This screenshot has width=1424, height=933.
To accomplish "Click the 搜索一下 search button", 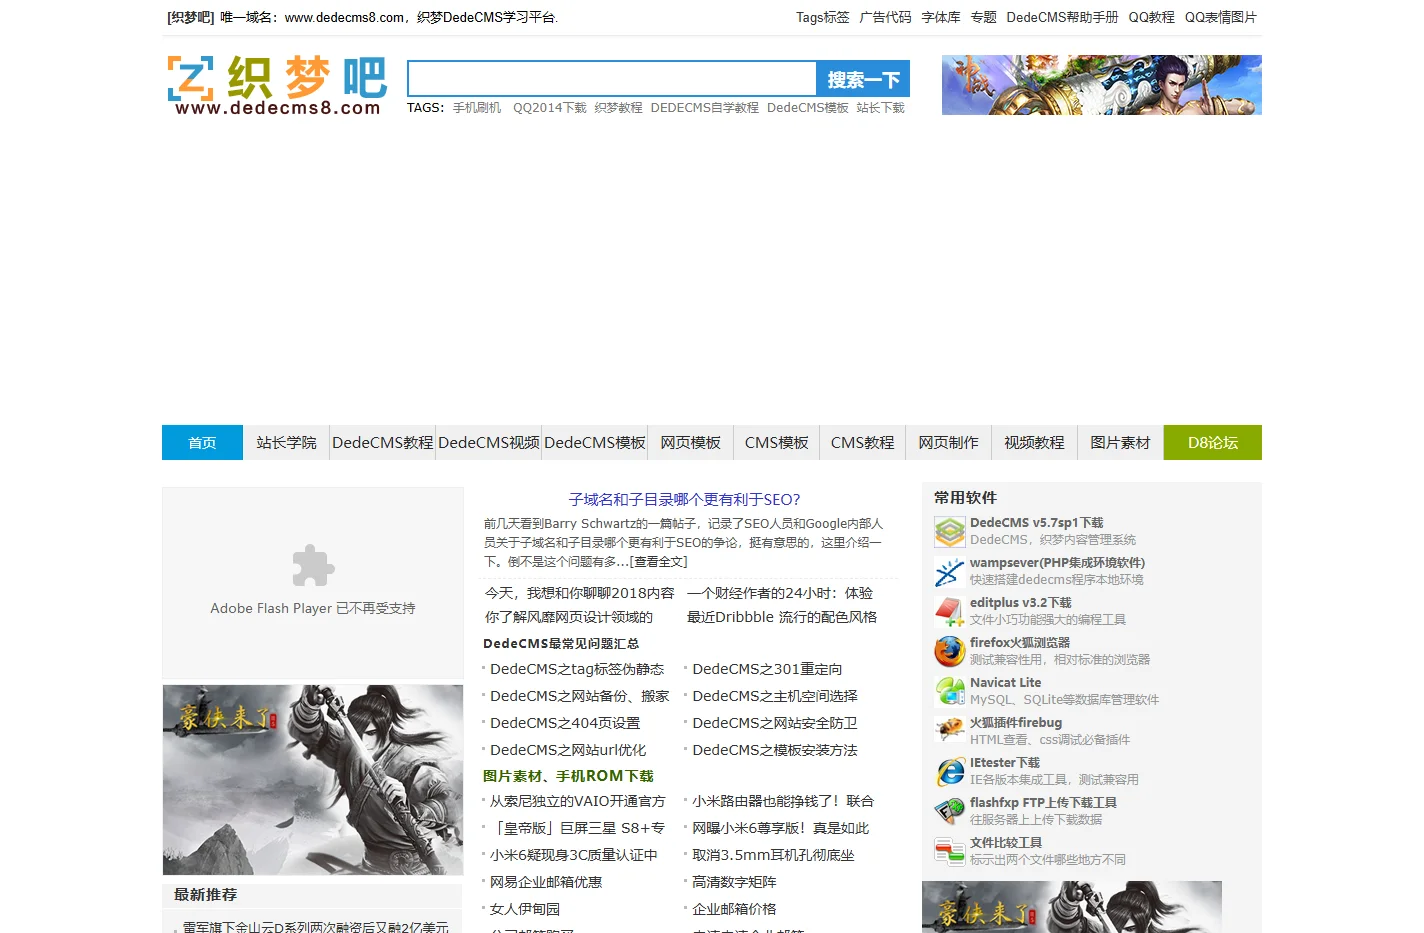I will pos(863,79).
